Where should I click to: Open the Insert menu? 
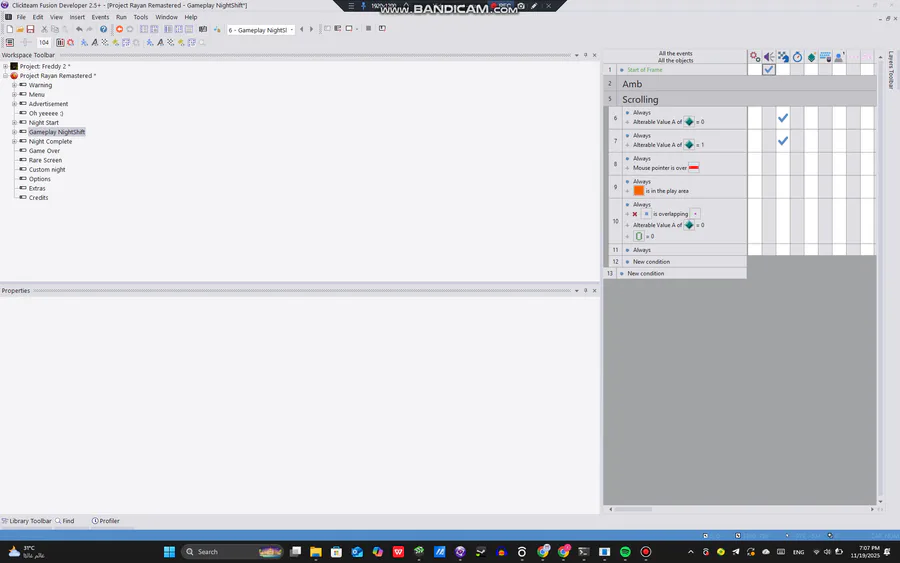(77, 17)
